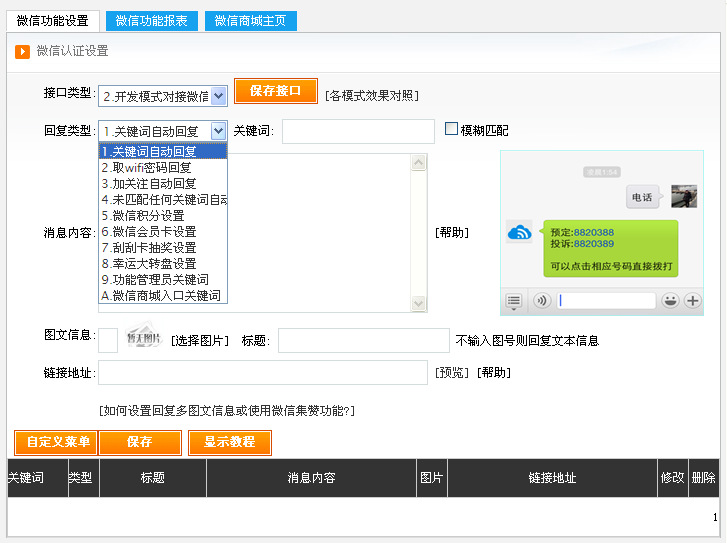727x543 pixels.
Task: Click the message textarea scroll-down arrow
Action: [x=419, y=303]
